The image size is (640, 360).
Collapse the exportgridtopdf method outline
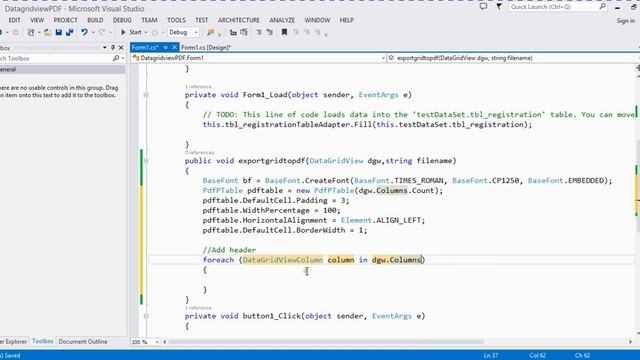(x=146, y=161)
